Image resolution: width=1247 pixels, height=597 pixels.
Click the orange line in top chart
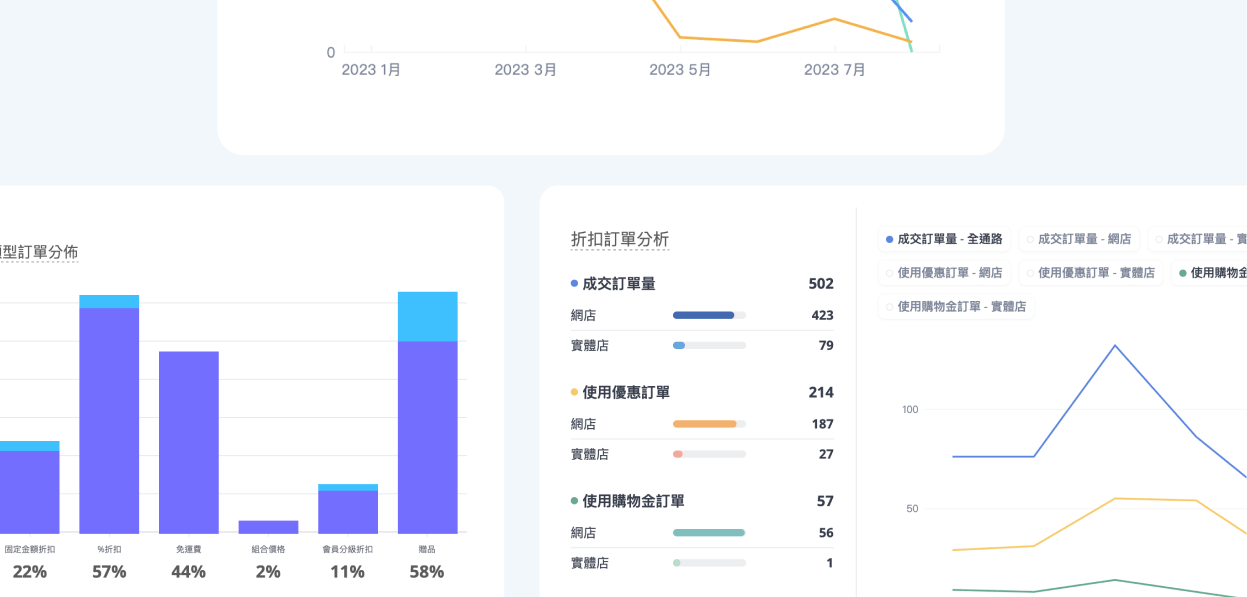tap(758, 41)
